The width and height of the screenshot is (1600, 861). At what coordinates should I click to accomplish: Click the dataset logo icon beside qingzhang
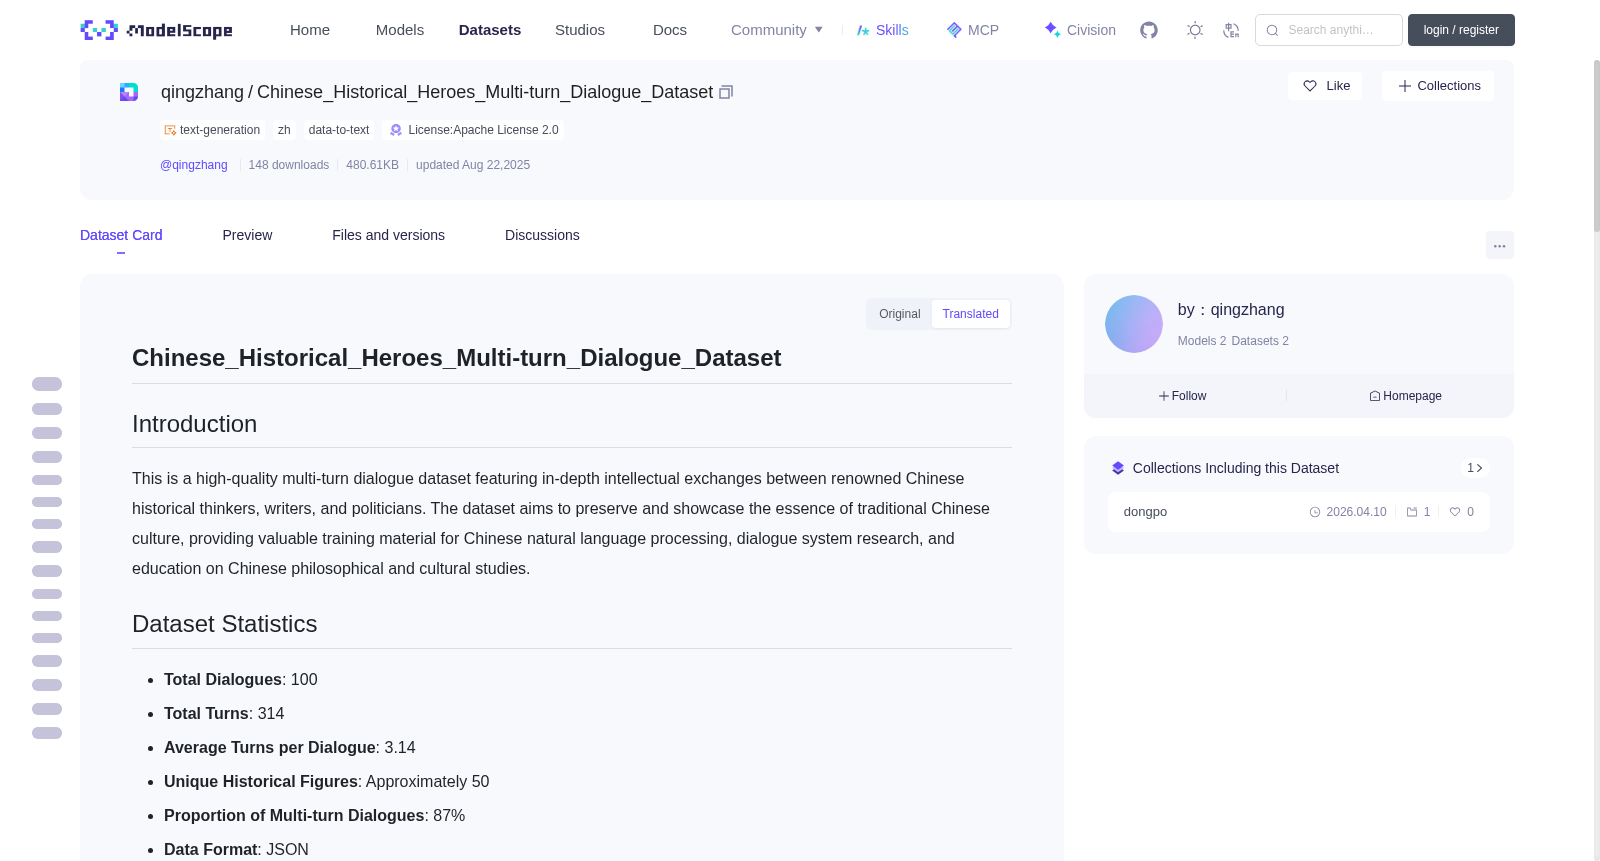click(x=129, y=92)
